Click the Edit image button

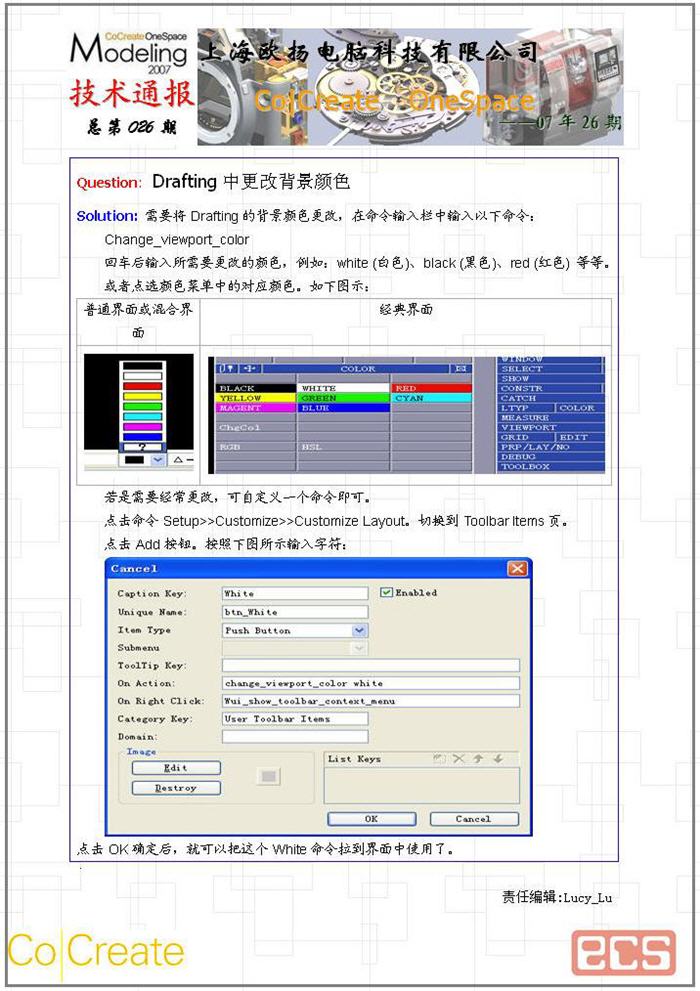(176, 767)
